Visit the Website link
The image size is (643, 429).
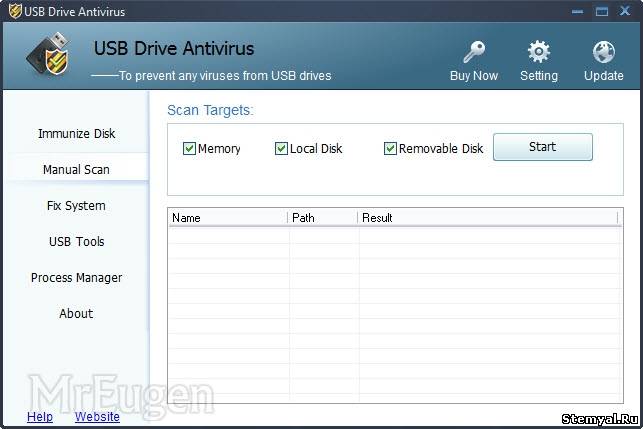point(97,417)
